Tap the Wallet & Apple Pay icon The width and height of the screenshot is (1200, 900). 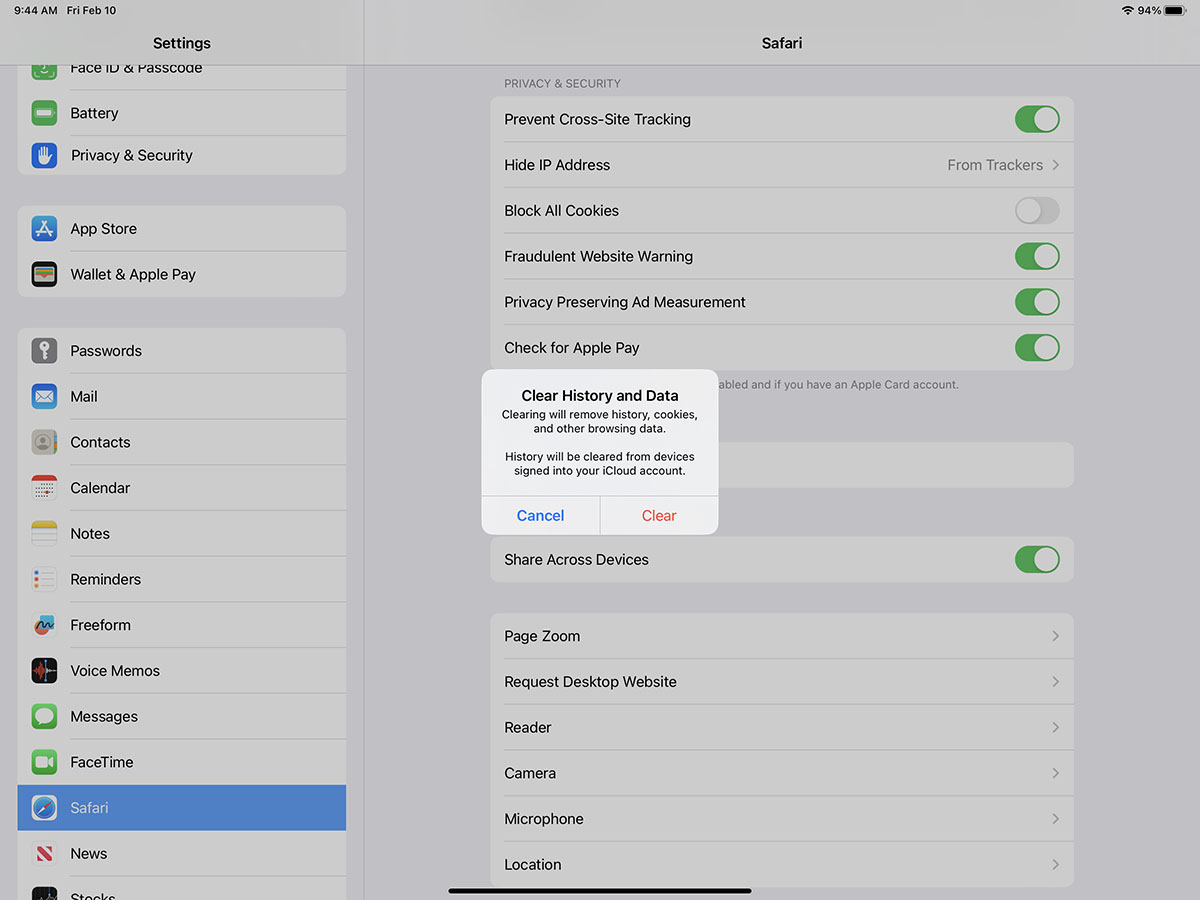pyautogui.click(x=44, y=274)
